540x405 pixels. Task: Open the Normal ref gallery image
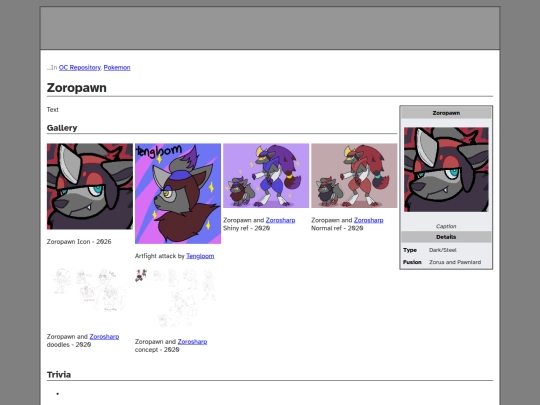tap(354, 176)
